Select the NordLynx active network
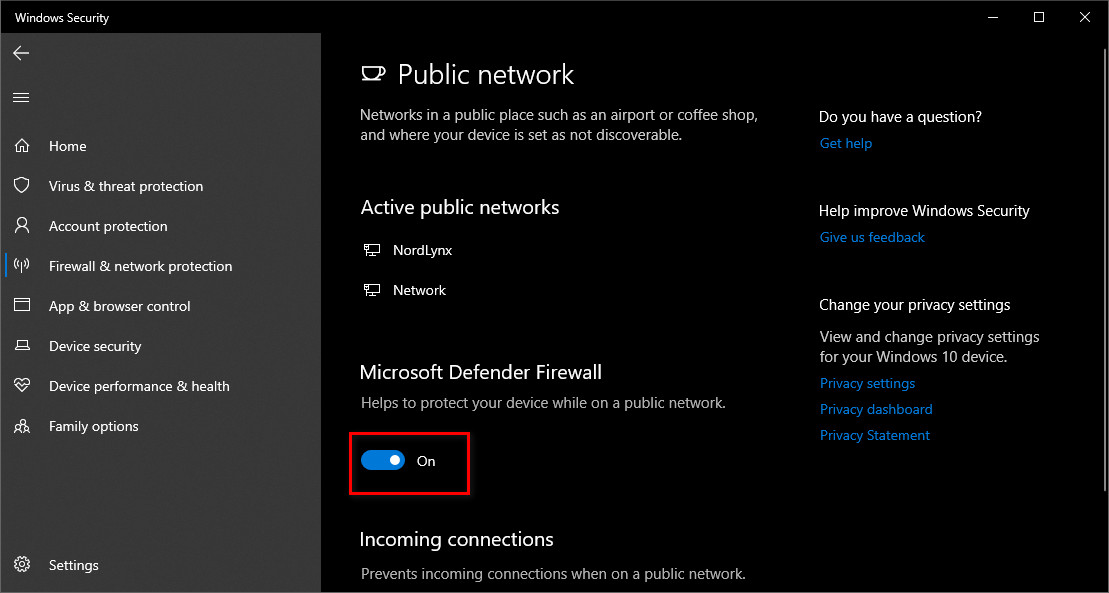The image size is (1109, 593). point(422,250)
